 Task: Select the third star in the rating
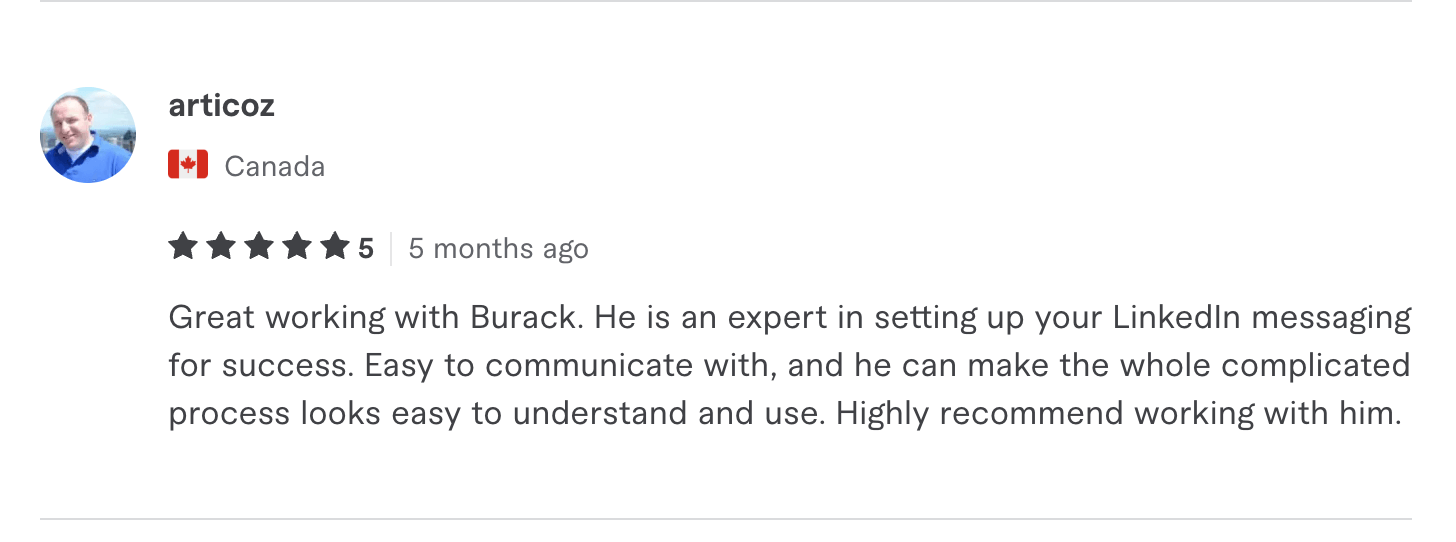click(x=259, y=247)
